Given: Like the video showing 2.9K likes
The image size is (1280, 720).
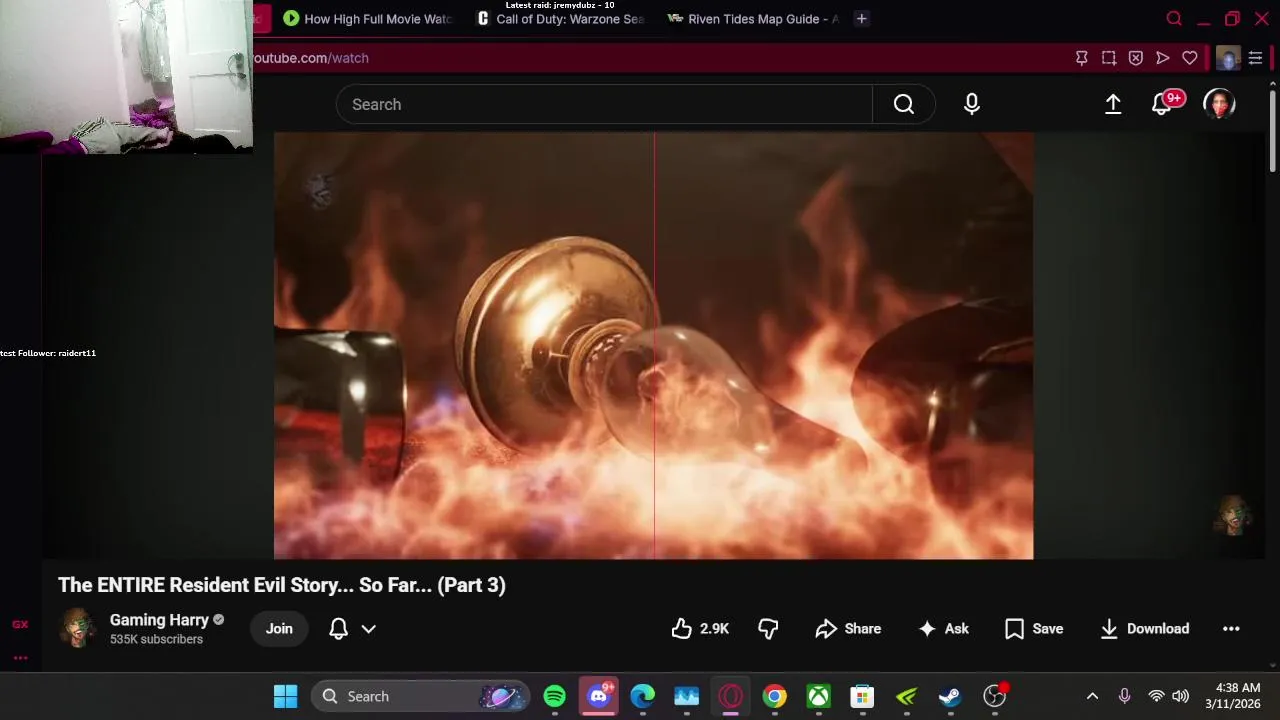Looking at the screenshot, I should coord(700,629).
